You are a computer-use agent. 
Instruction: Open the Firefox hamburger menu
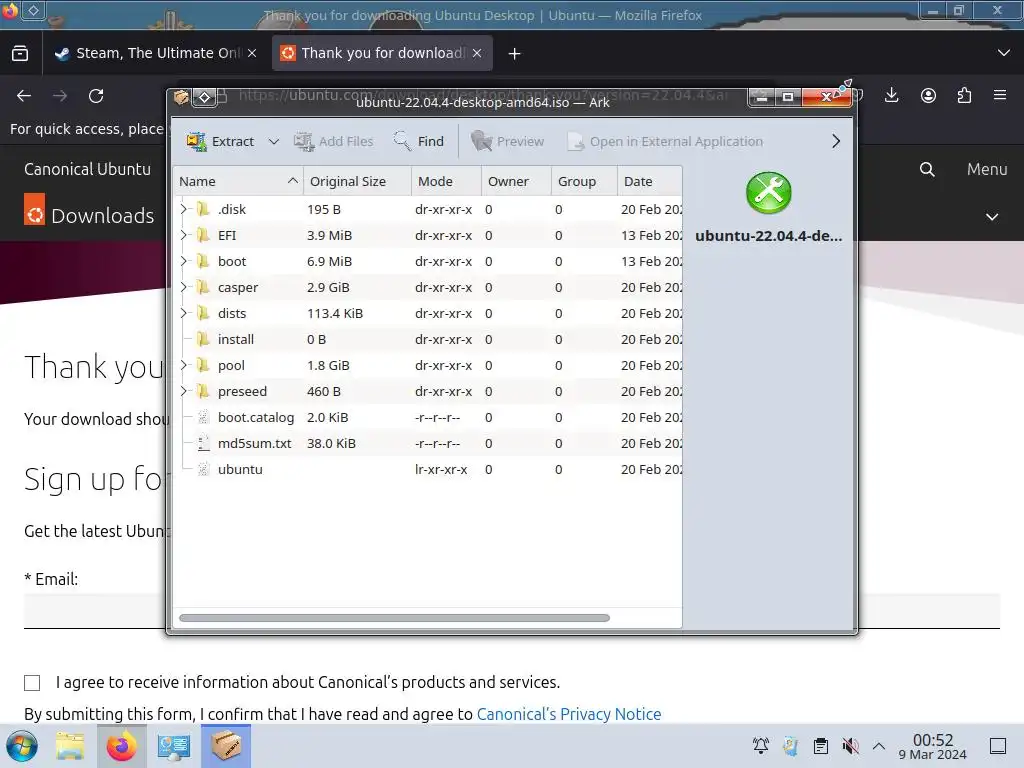[x=1000, y=96]
